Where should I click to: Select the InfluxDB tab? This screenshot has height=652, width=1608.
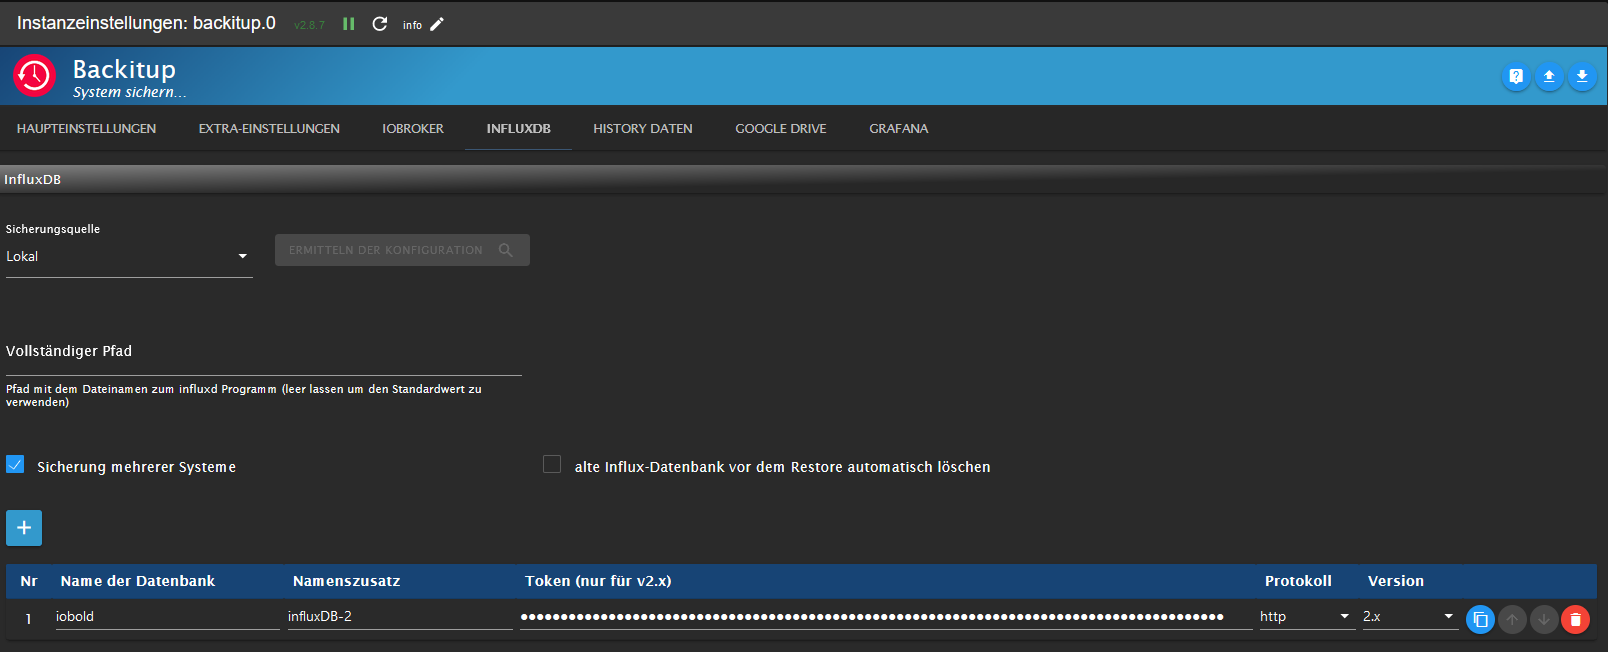click(x=518, y=129)
